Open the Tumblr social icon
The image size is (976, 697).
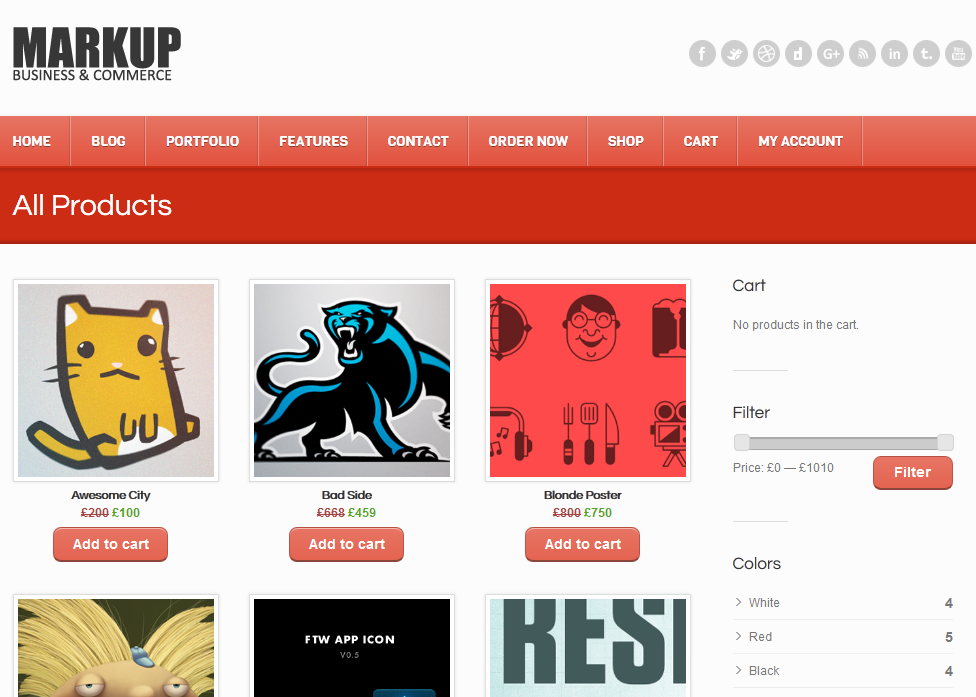[927, 54]
